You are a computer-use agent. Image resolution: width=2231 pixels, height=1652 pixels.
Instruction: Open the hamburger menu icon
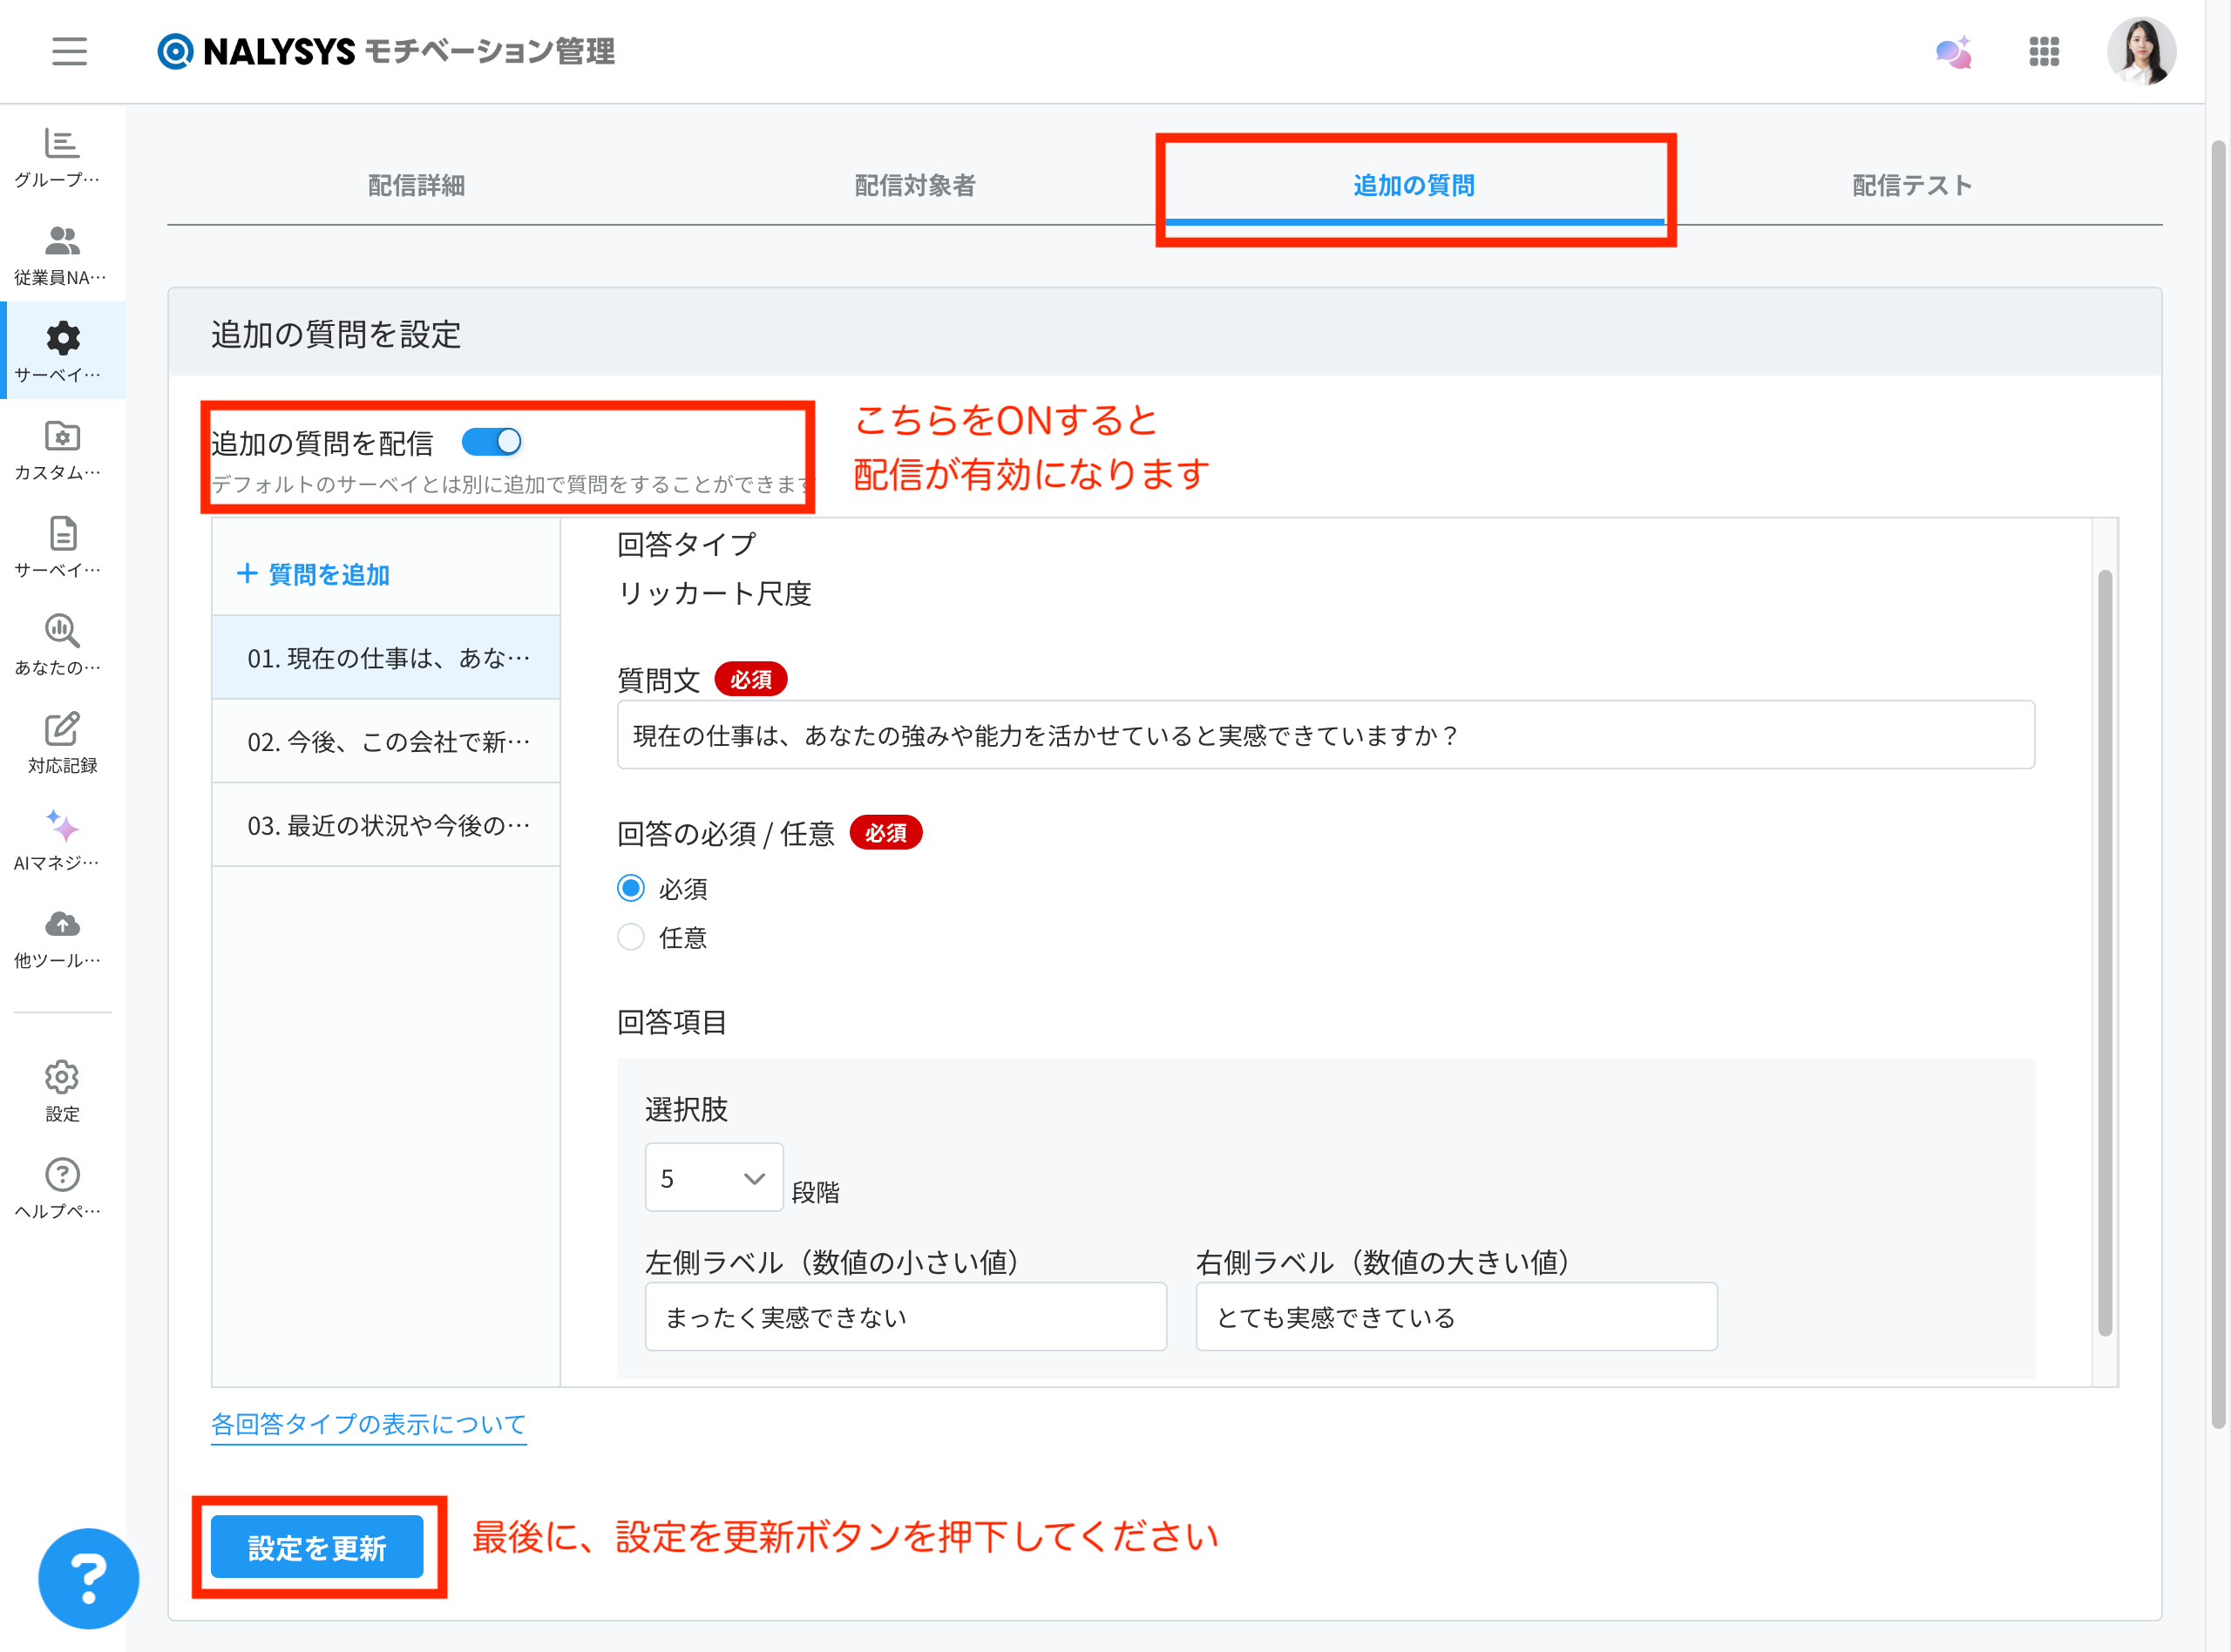click(69, 51)
